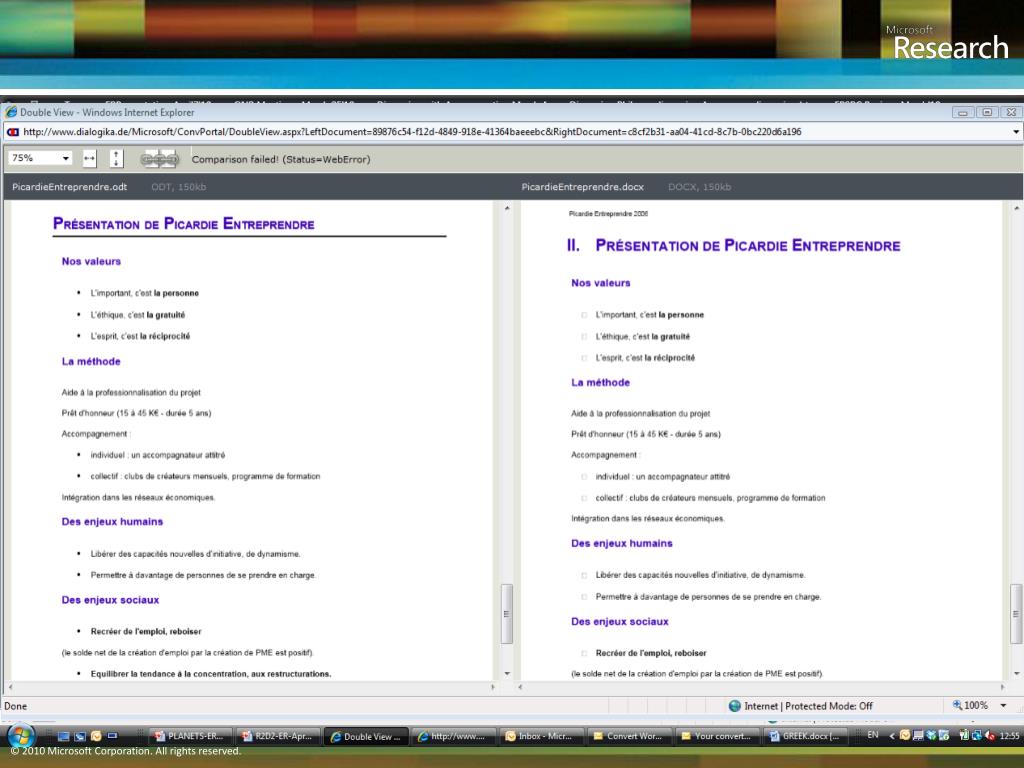The height and width of the screenshot is (768, 1024).
Task: Open the Inbox - Micr... taskbar window
Action: pyautogui.click(x=541, y=736)
